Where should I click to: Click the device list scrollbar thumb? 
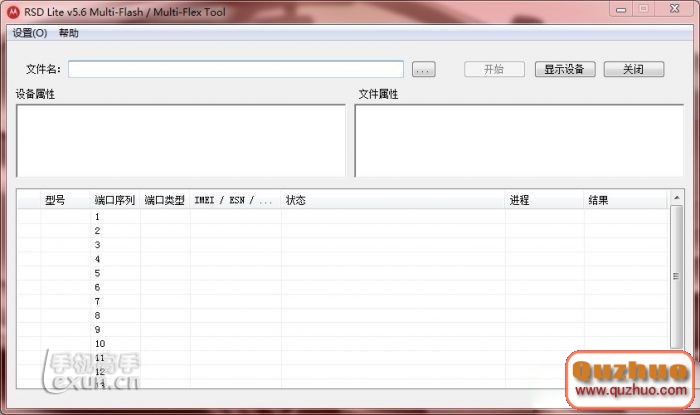(676, 277)
